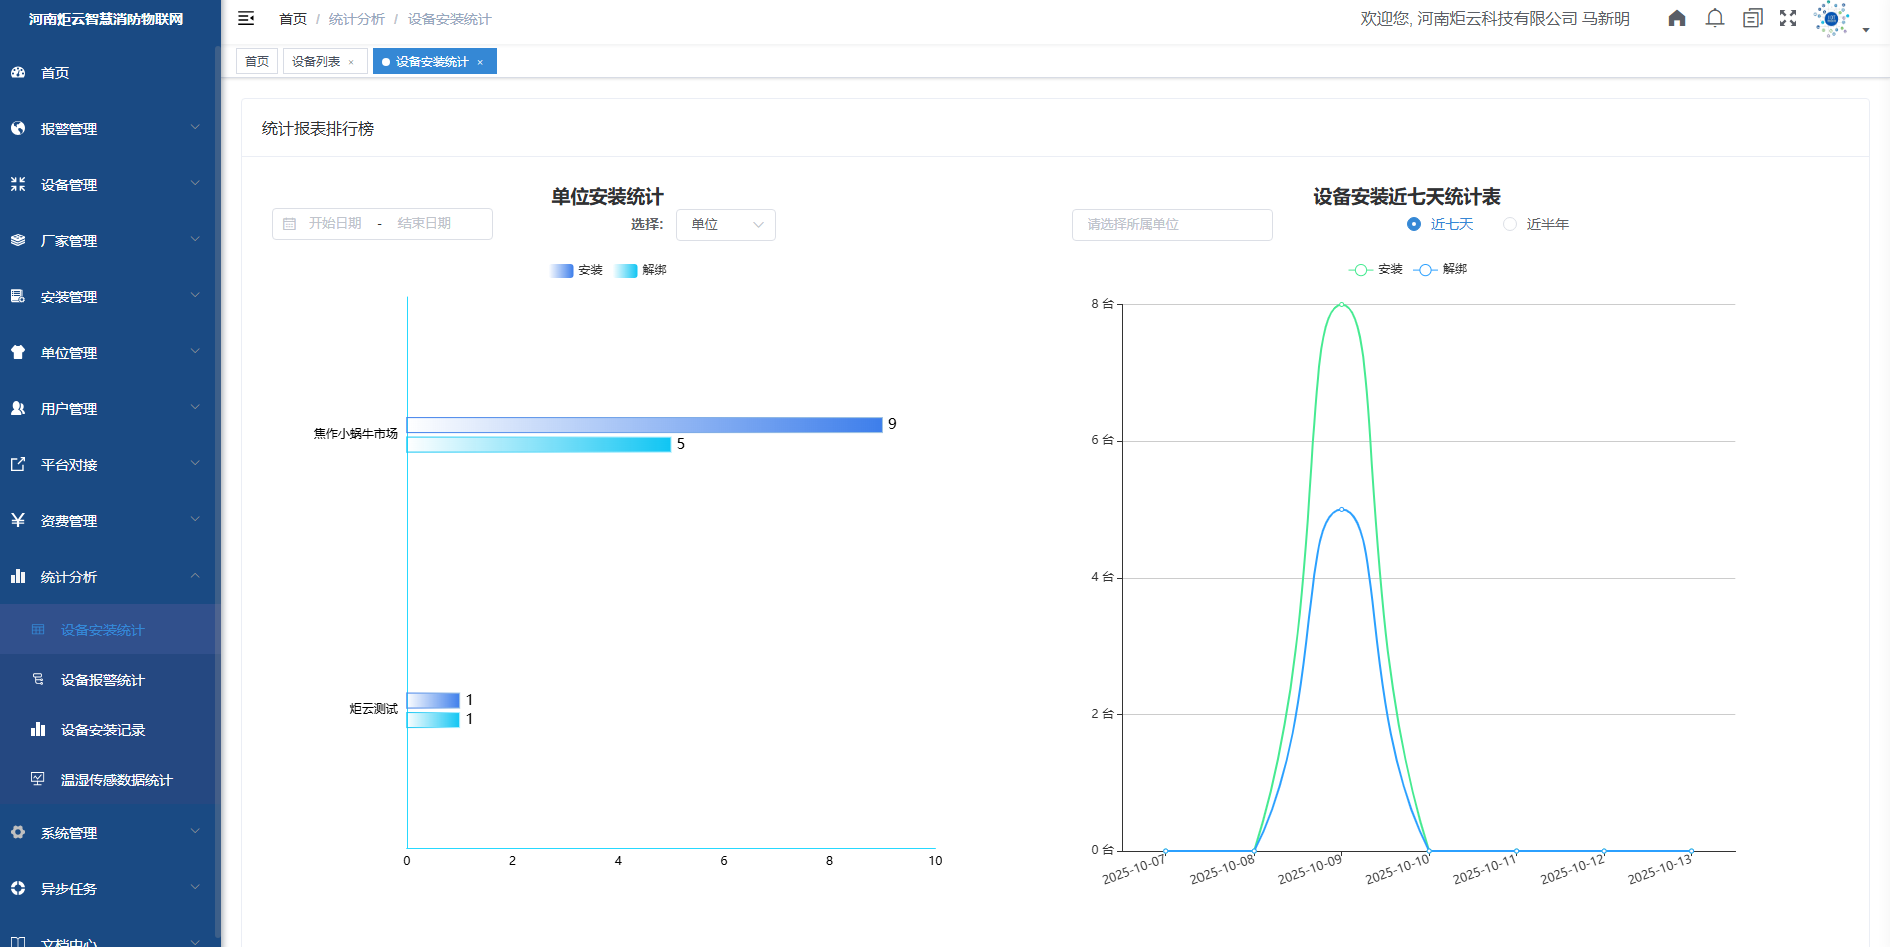
Task: Click the calendar icon in date range
Action: click(290, 224)
